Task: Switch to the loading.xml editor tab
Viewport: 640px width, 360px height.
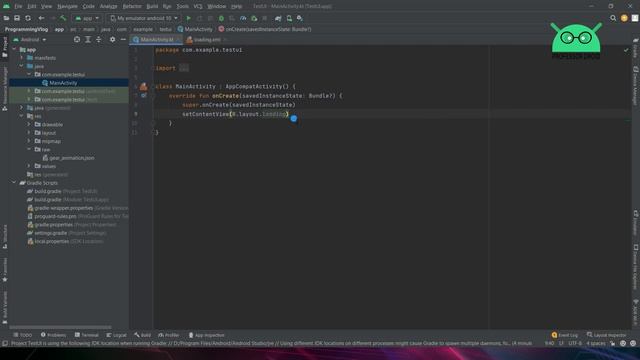Action: tap(207, 40)
